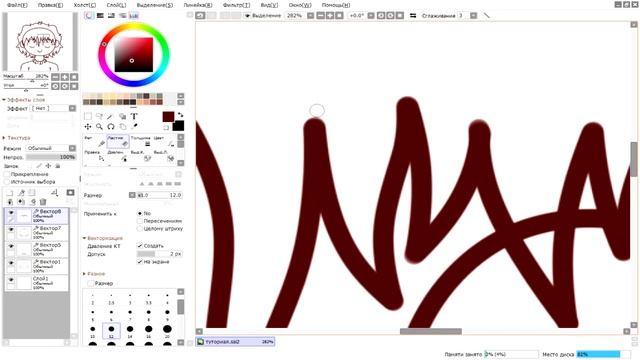Select the Move tool
This screenshot has height=360, width=640.
[88, 127]
